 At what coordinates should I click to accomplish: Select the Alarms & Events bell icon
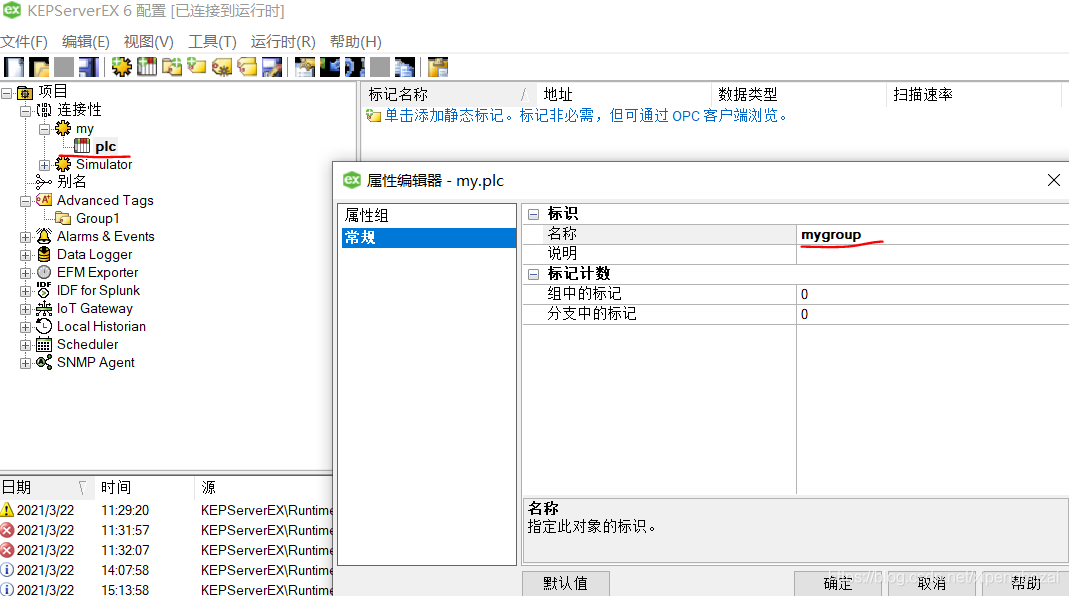(x=44, y=236)
